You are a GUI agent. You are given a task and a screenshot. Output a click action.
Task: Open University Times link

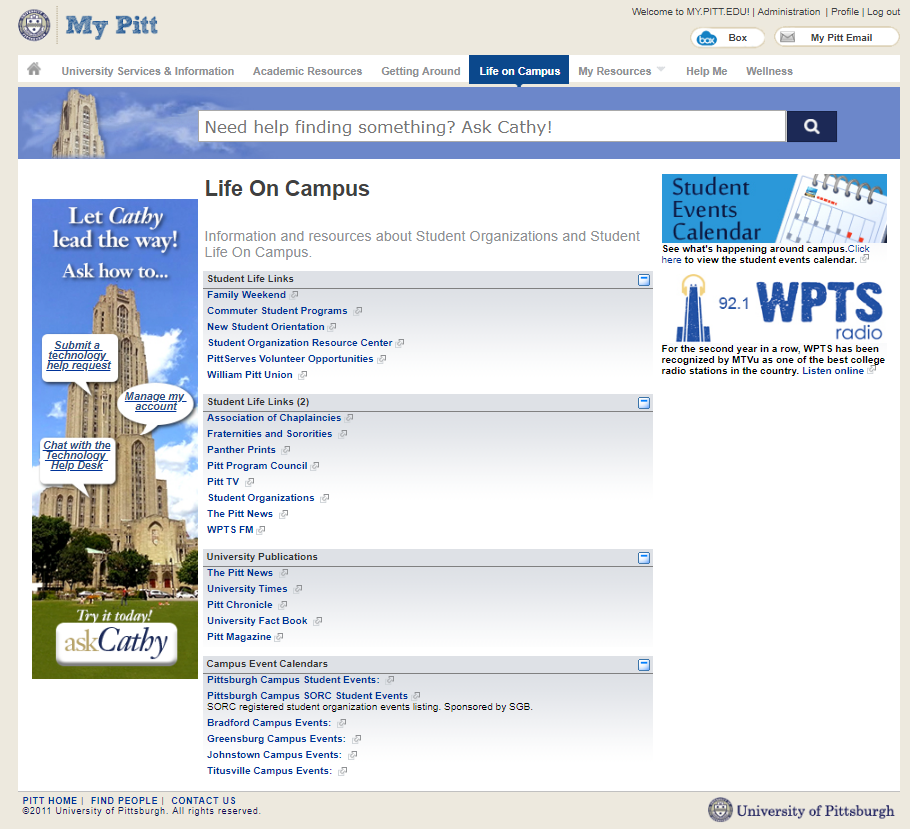247,589
